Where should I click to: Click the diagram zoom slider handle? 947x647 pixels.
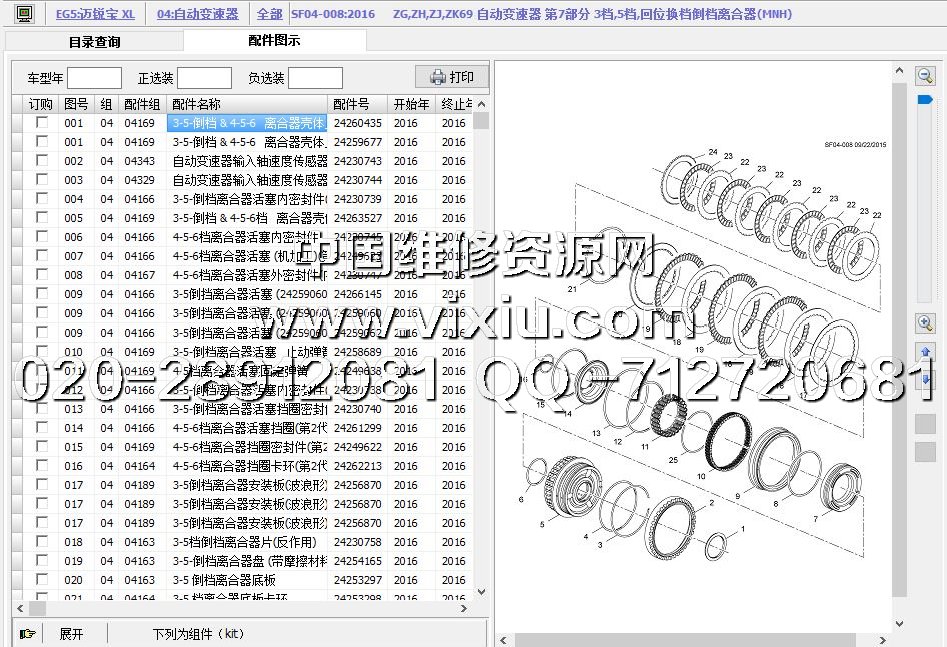925,100
